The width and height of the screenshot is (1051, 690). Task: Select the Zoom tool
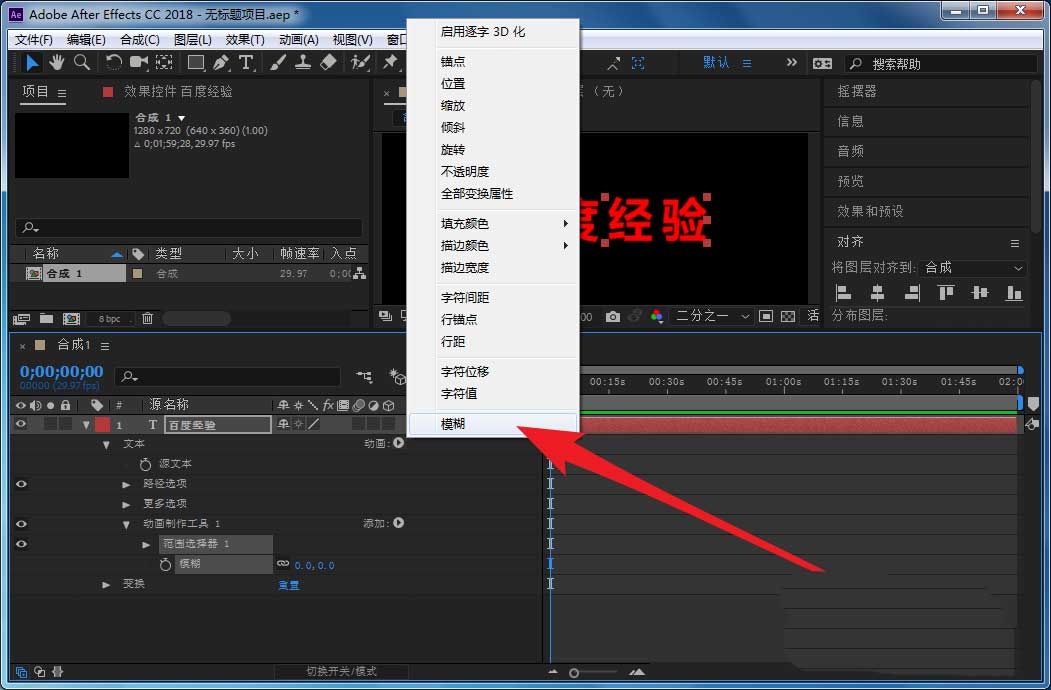(82, 63)
